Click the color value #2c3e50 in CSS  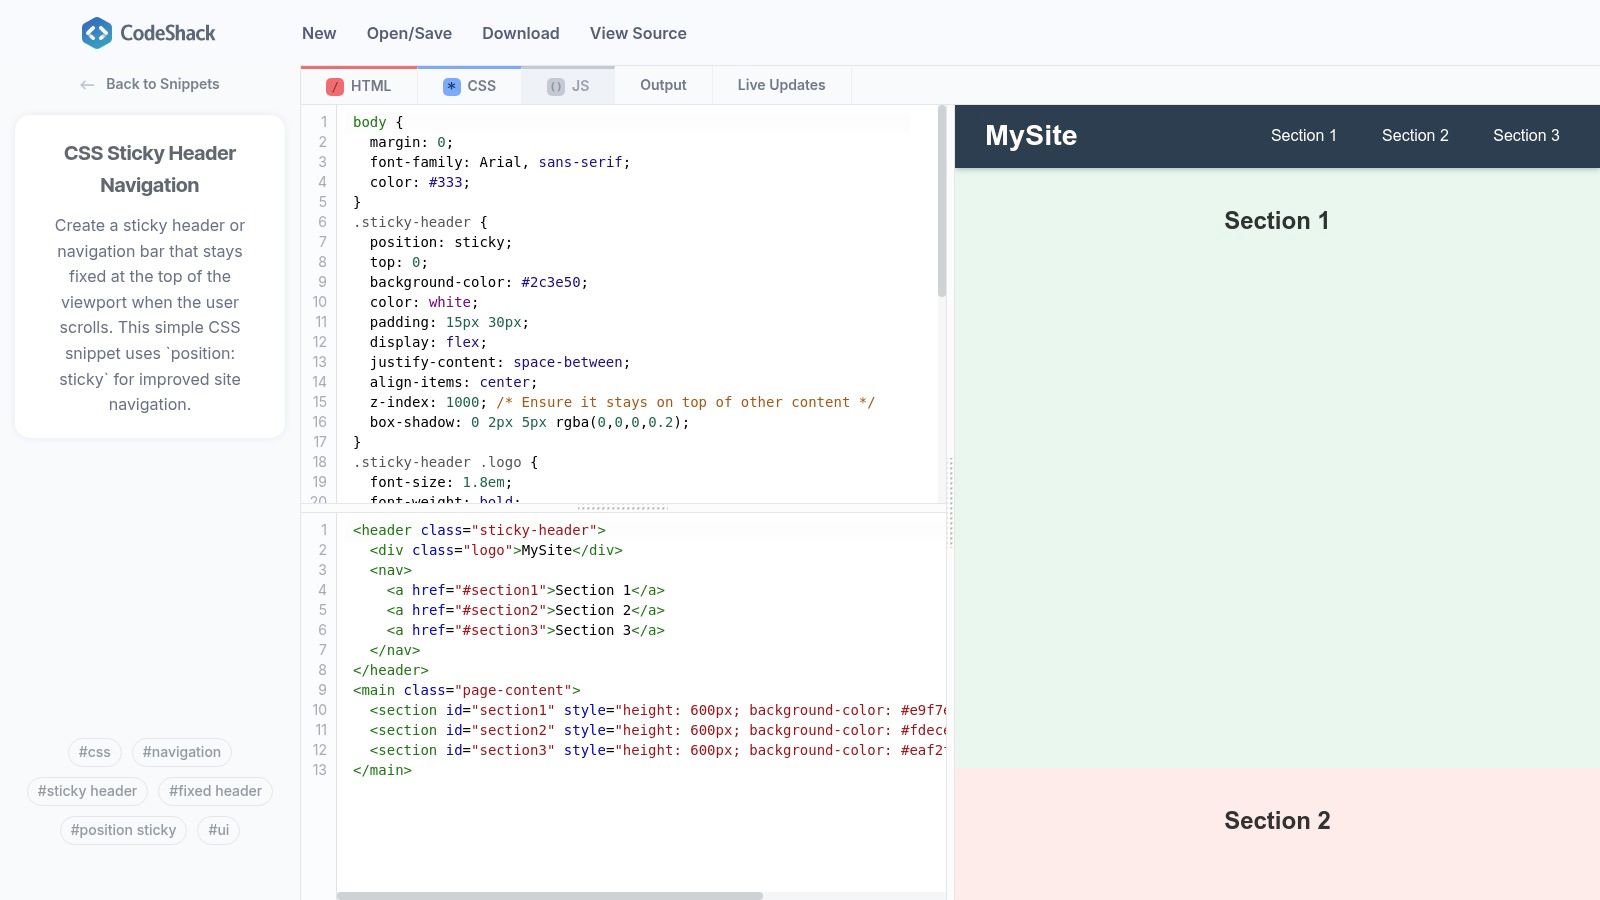551,282
